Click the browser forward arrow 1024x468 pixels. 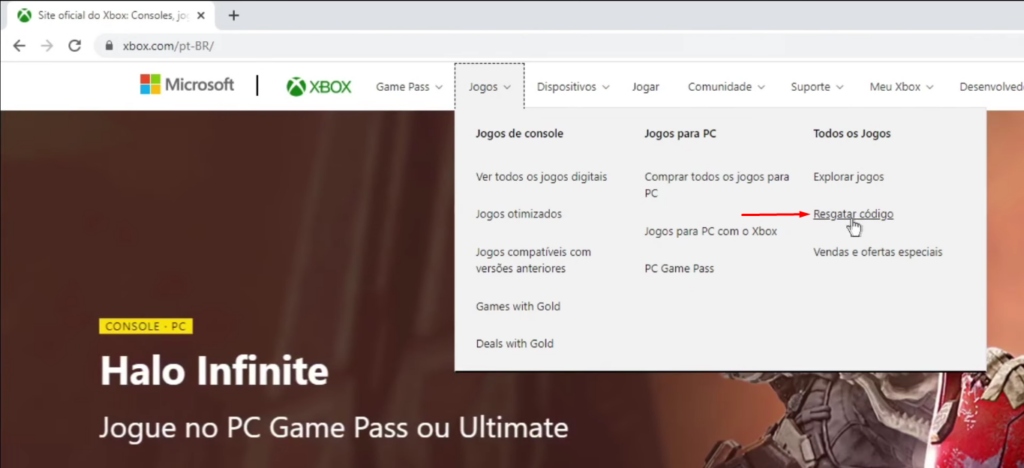46,46
